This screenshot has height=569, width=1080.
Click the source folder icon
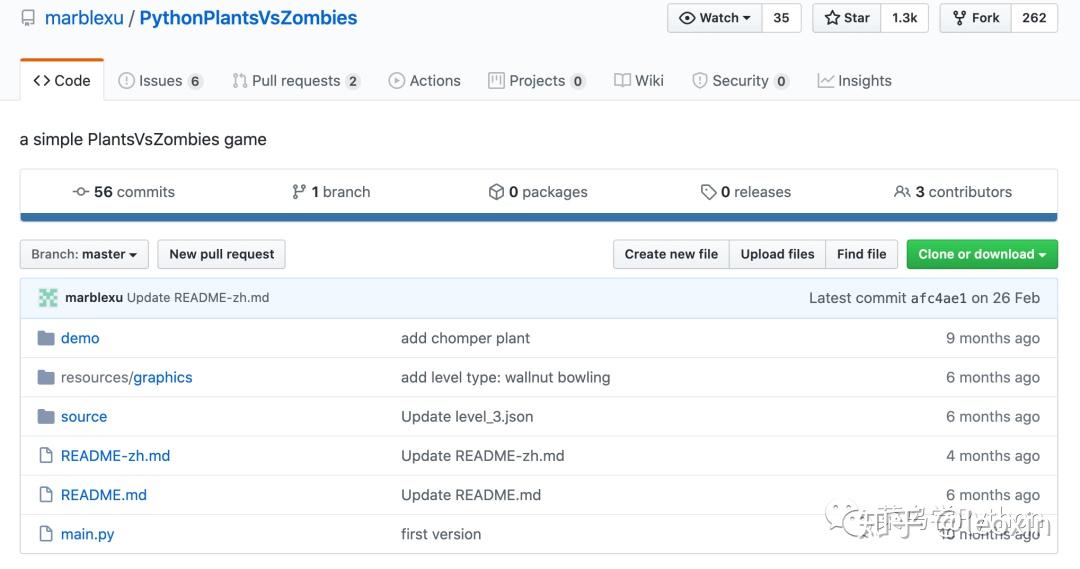[x=45, y=416]
